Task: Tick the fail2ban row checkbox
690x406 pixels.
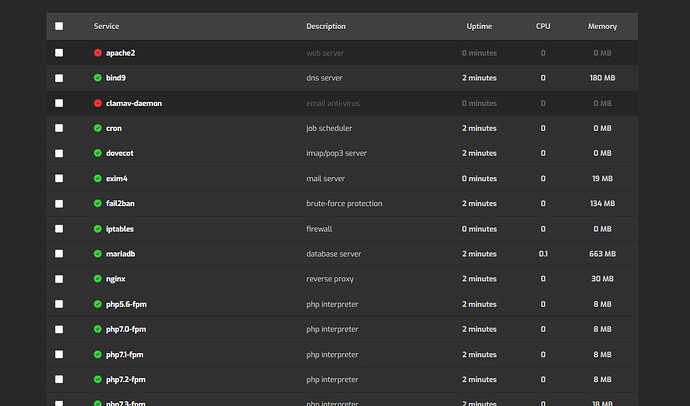Action: (59, 204)
